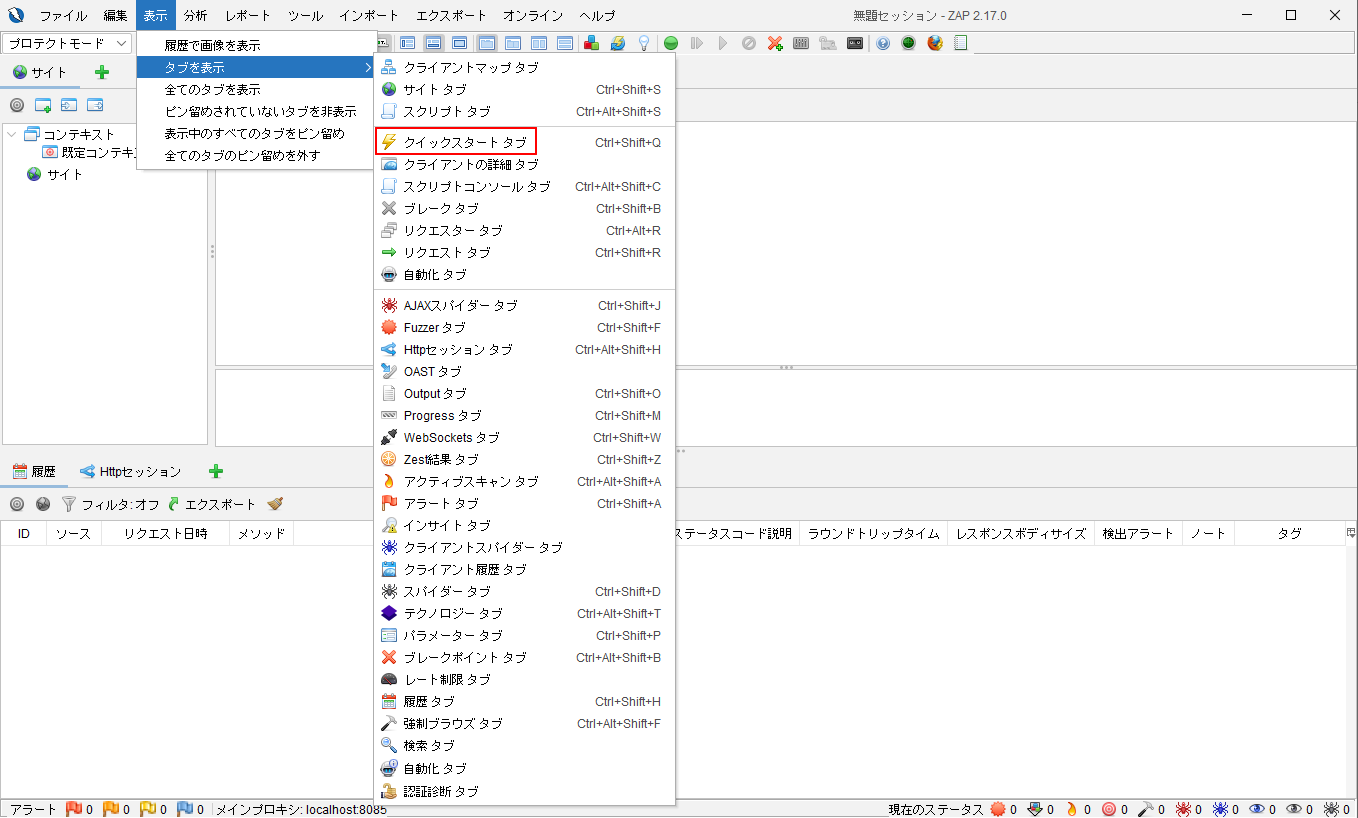Screen dimensions: 1358x818
Task: Click the タブを表示 submenu entry
Action: click(255, 67)
